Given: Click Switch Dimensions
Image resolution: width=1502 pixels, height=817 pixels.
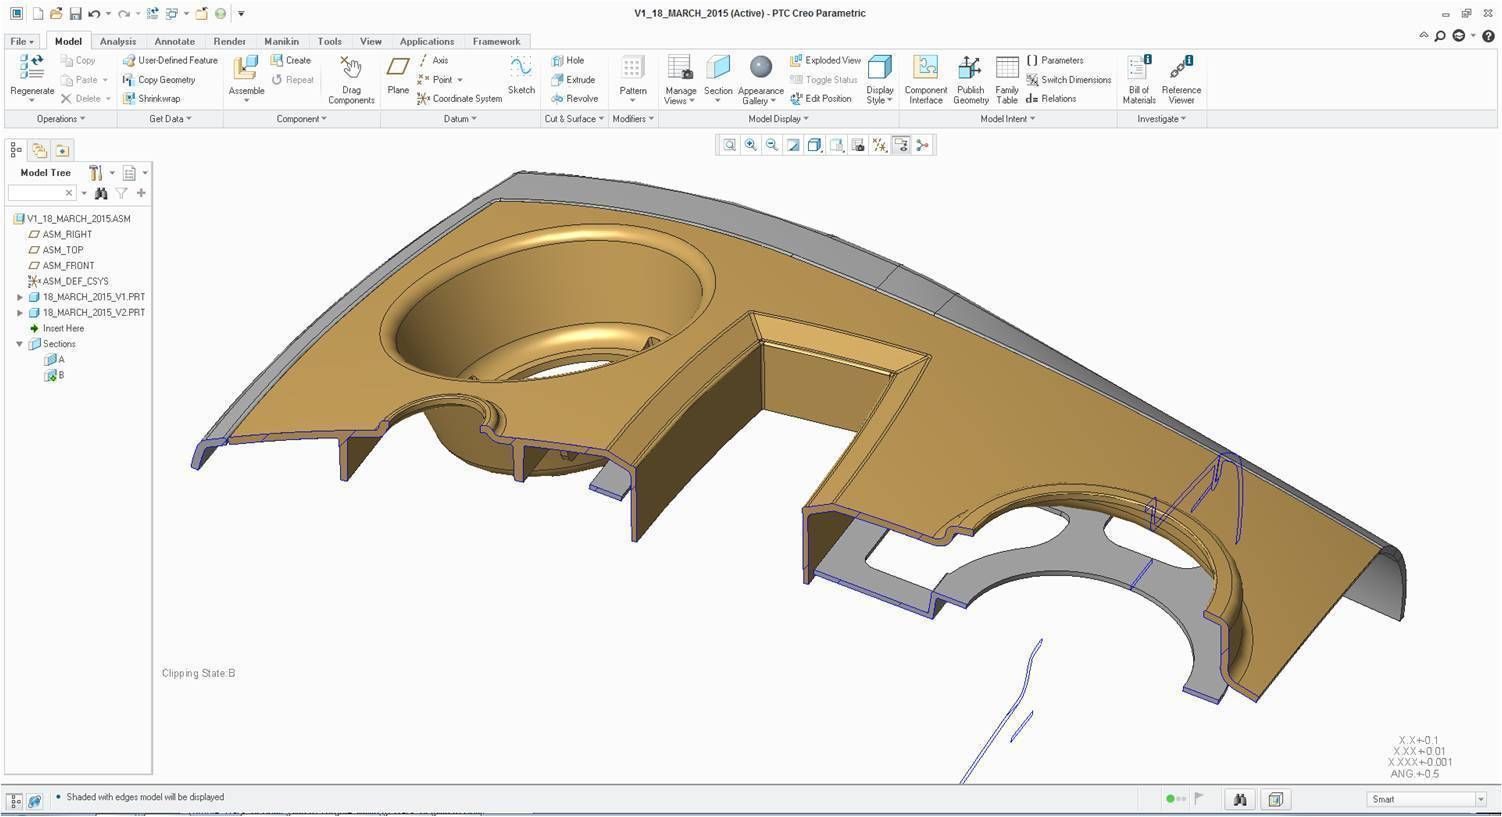Looking at the screenshot, I should click(x=1069, y=79).
